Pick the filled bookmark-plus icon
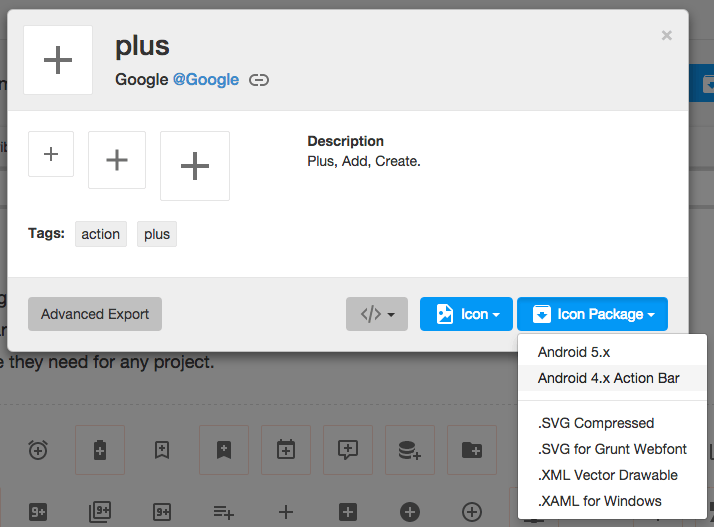This screenshot has width=714, height=527. (224, 450)
